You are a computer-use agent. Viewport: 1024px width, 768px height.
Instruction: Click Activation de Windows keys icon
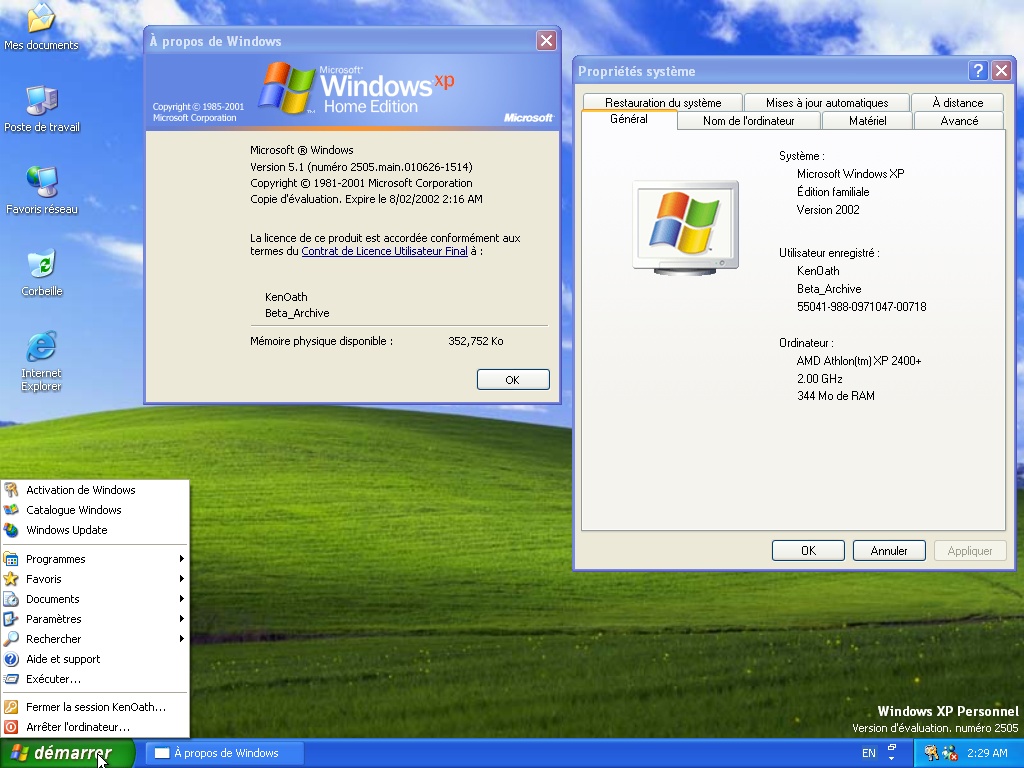pyautogui.click(x=11, y=490)
